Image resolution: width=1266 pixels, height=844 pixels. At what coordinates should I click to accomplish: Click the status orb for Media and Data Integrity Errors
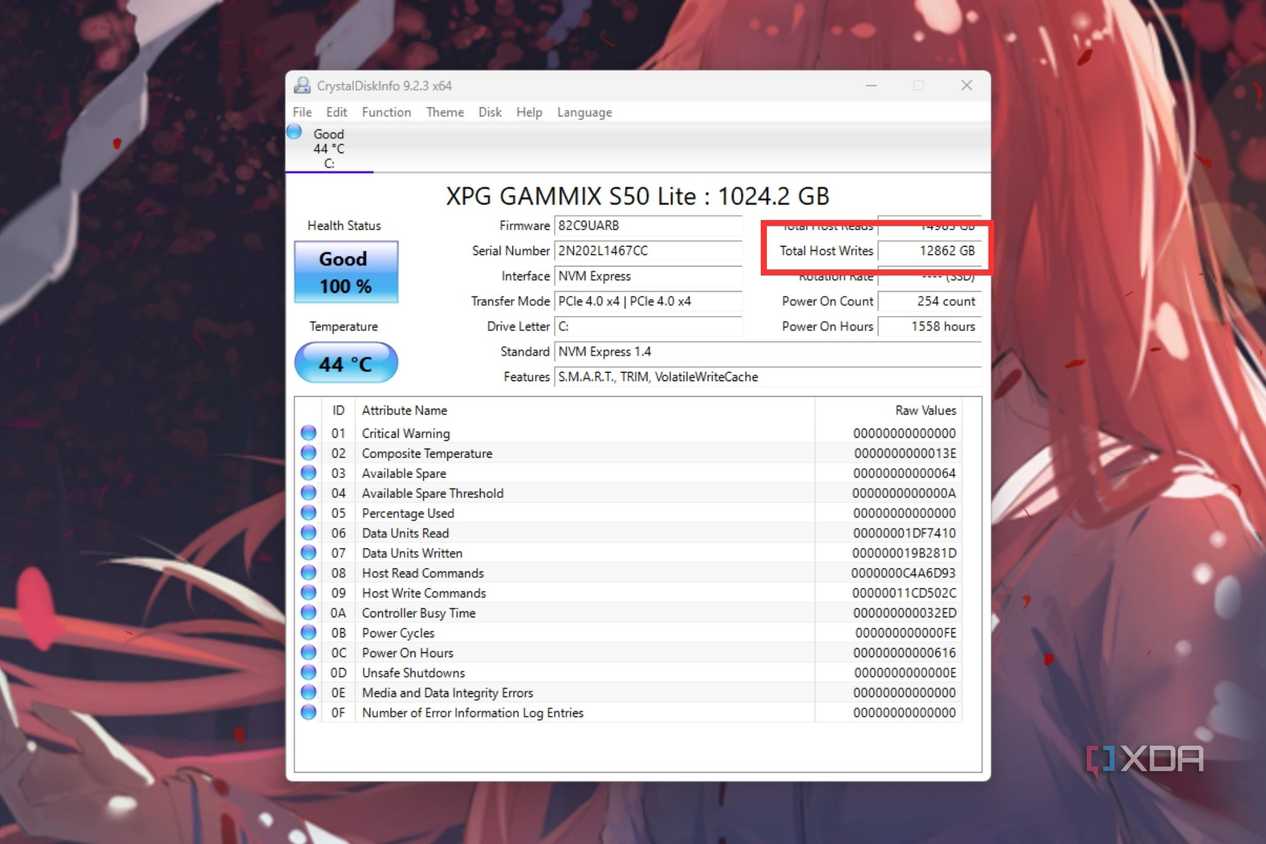click(x=309, y=693)
